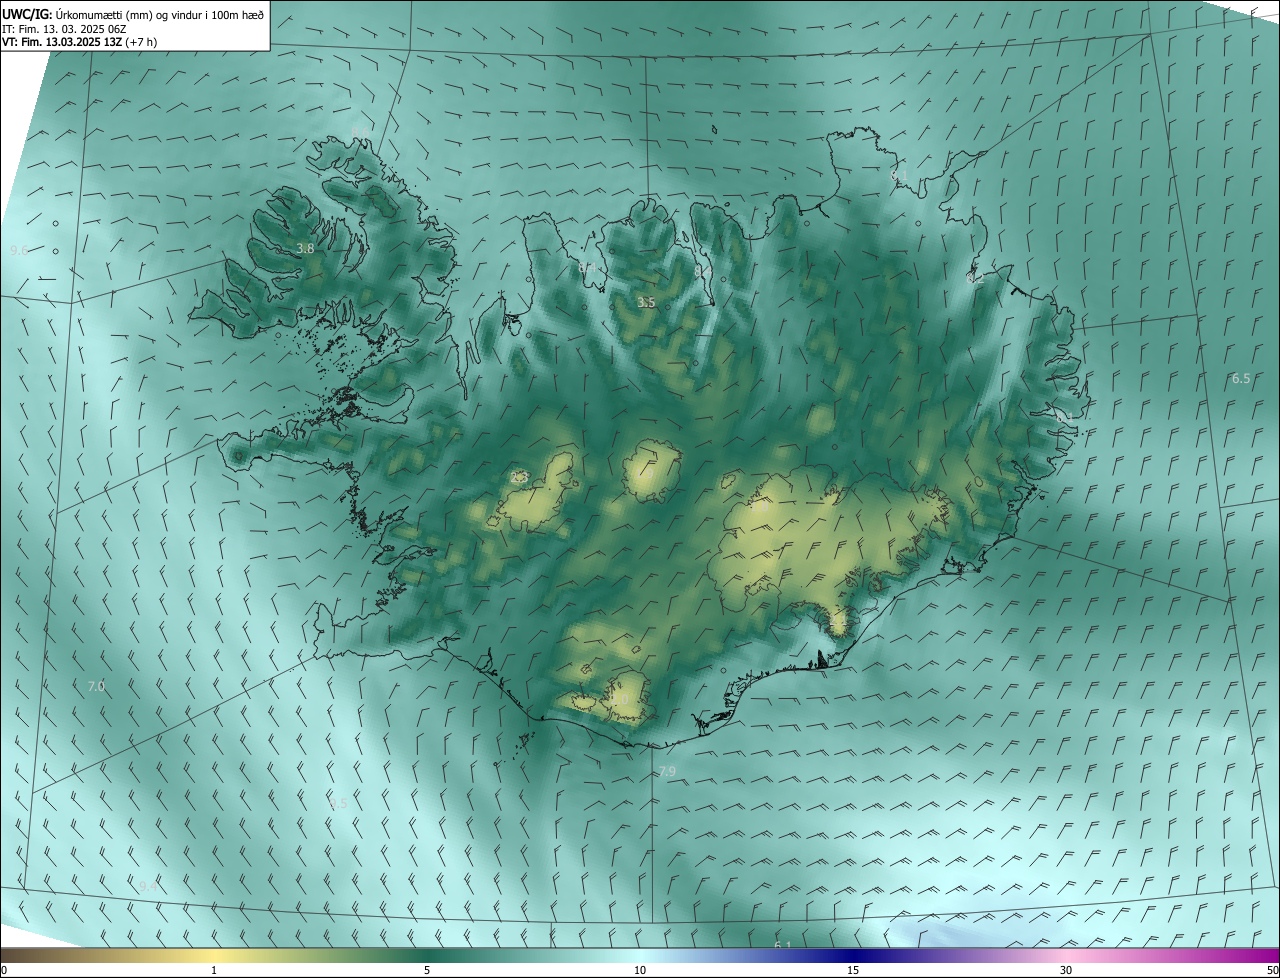Click the 6.5 value off the east coast

pyautogui.click(x=1241, y=378)
